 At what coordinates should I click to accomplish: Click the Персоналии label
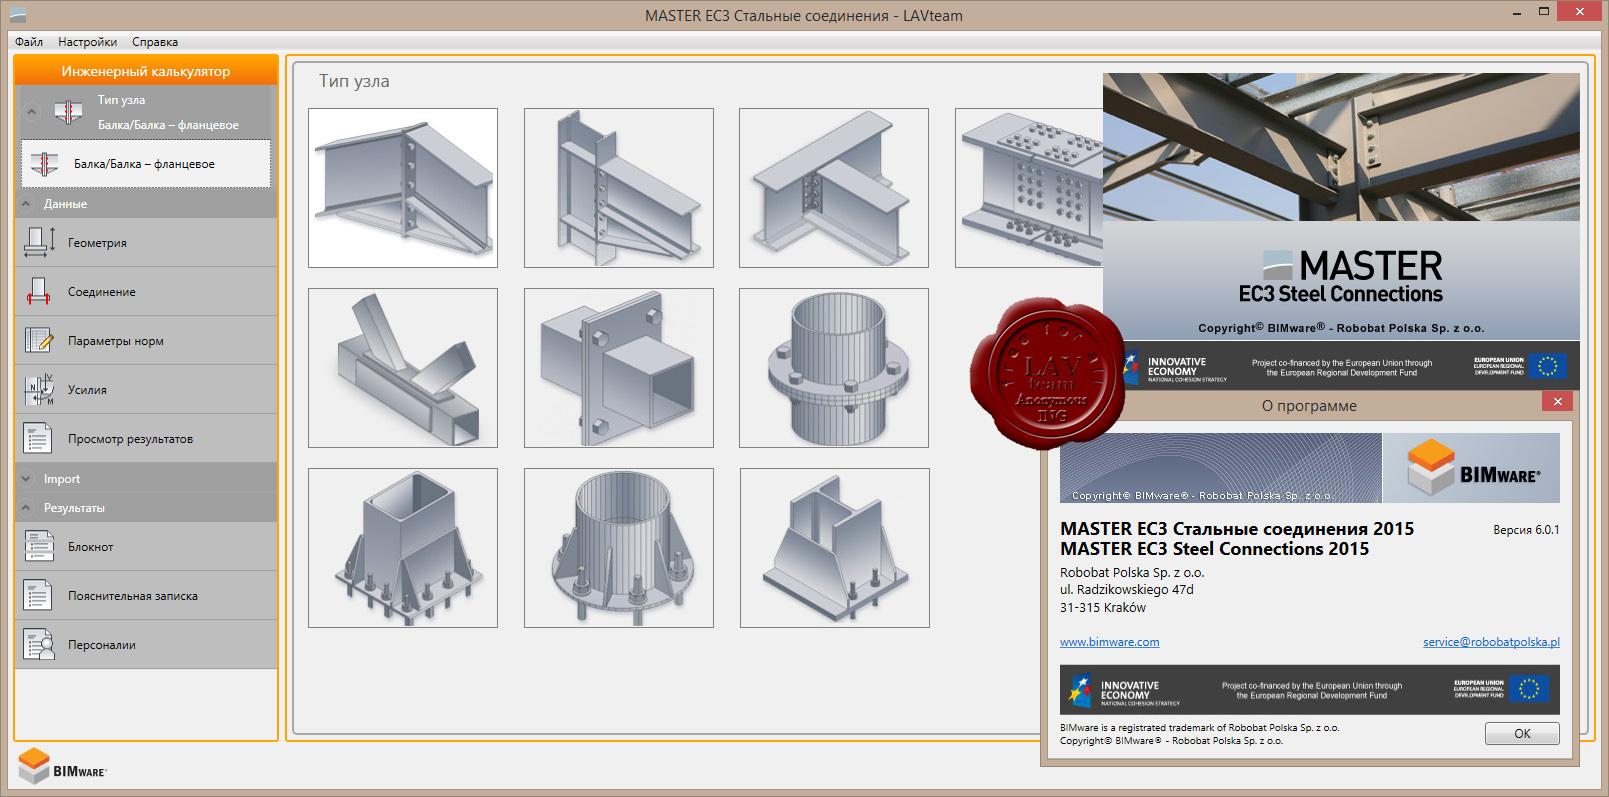point(102,645)
